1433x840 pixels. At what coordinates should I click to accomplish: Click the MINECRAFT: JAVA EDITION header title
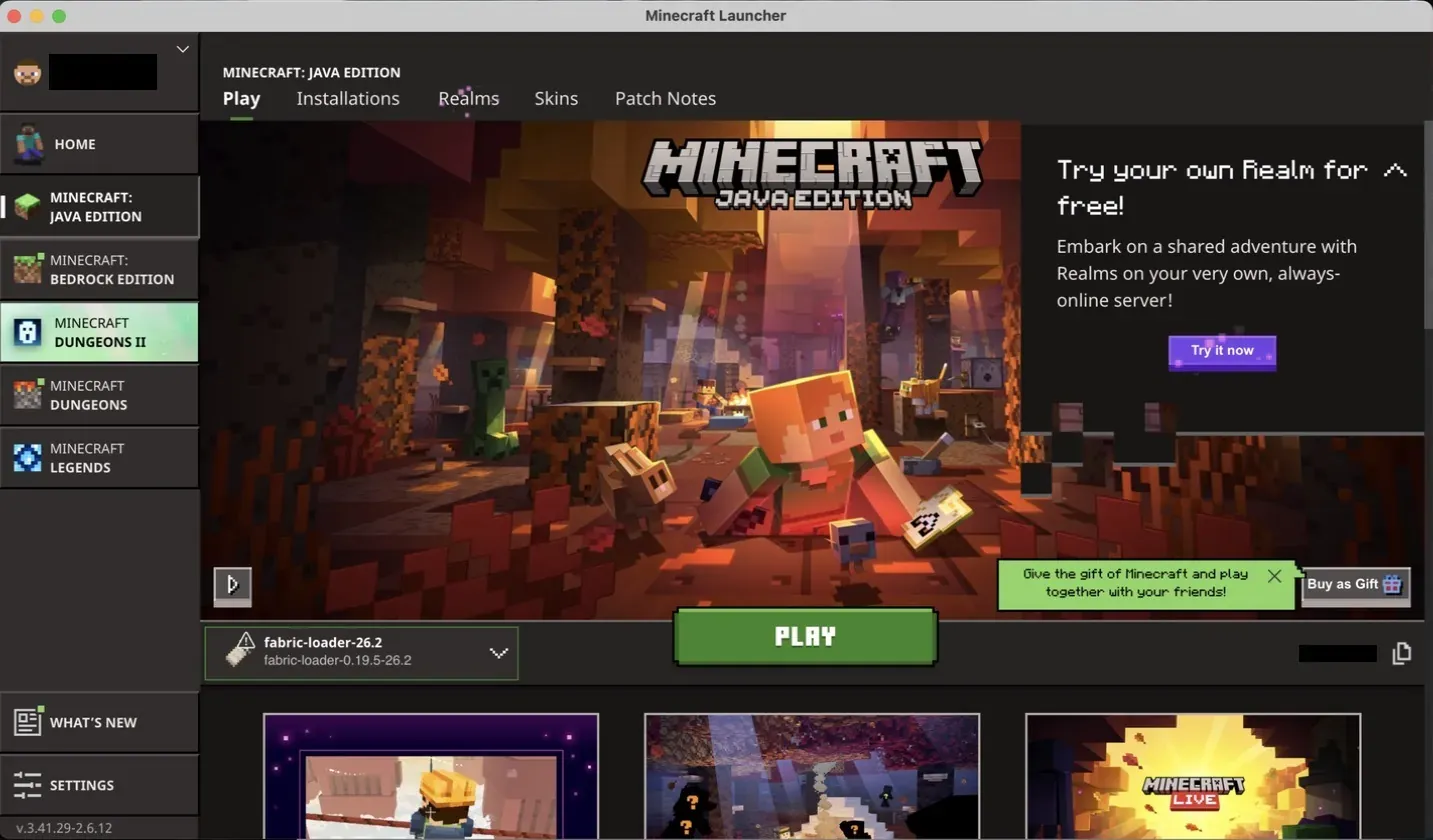pos(311,73)
